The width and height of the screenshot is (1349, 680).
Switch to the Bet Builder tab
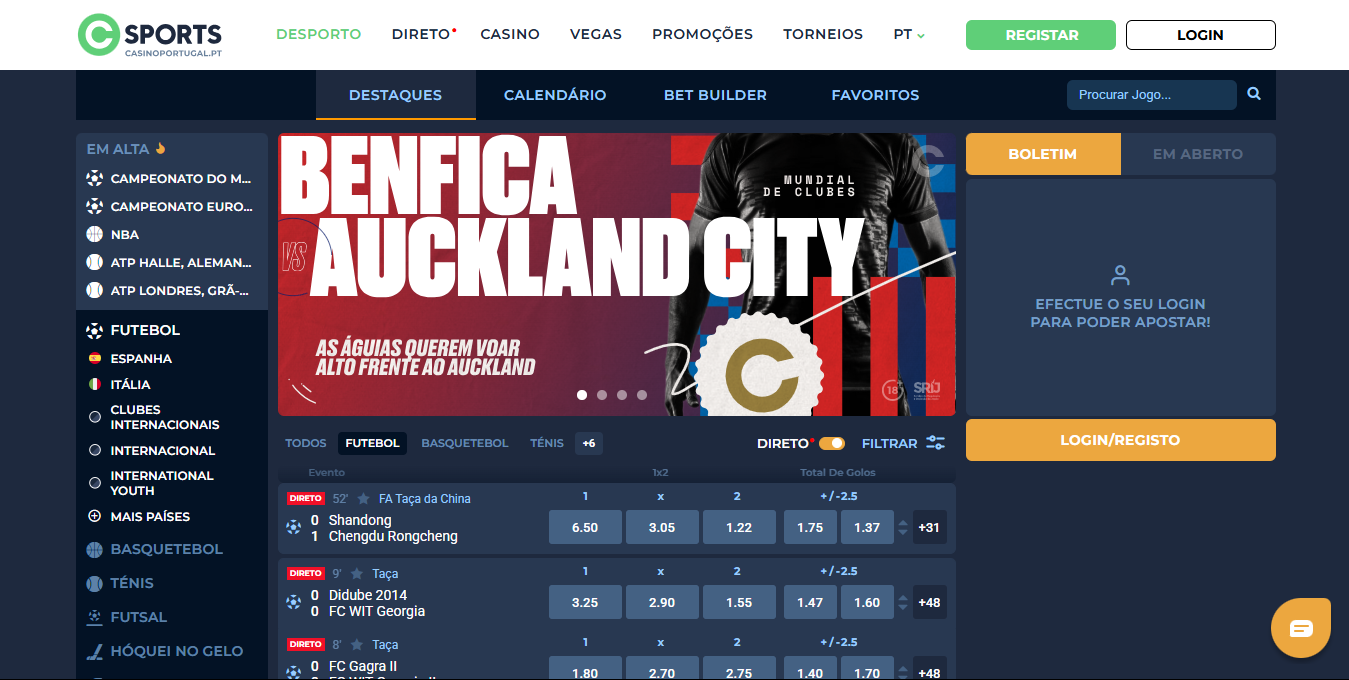click(715, 95)
